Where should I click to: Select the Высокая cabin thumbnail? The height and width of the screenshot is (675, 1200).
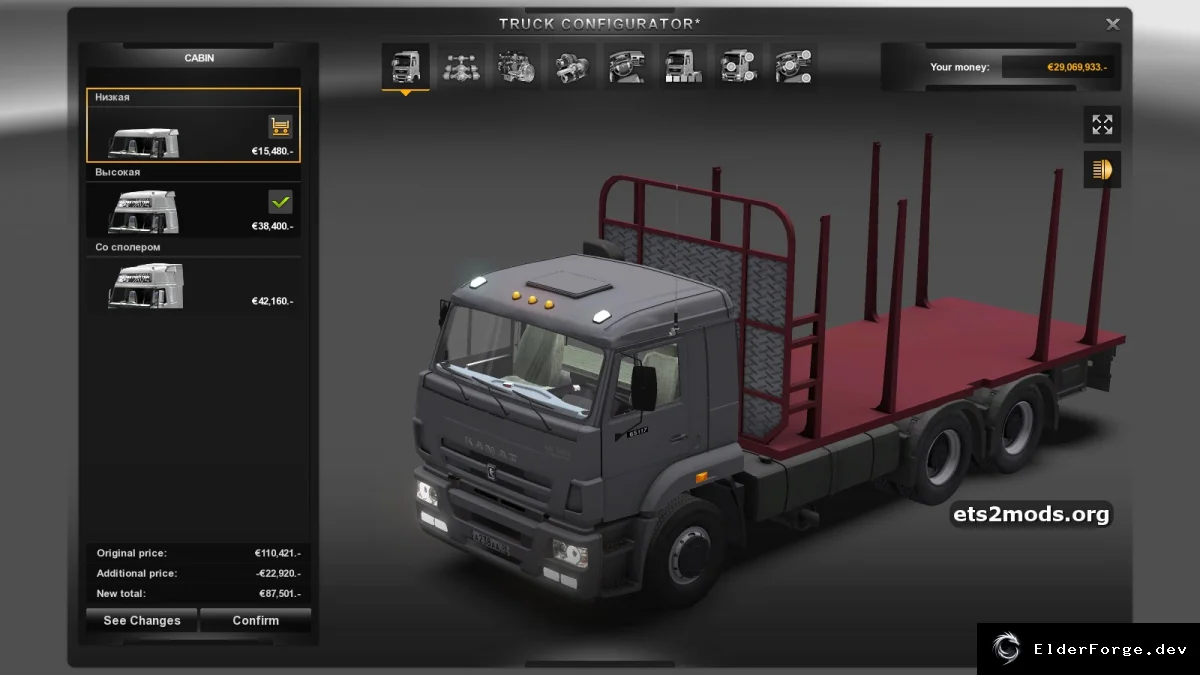[143, 212]
